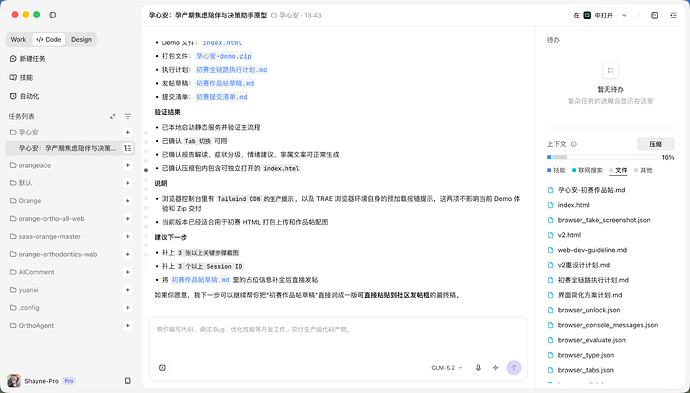690x393 pixels.
Task: Click the empty todo grid icon above 暂无待办
Action: point(610,70)
